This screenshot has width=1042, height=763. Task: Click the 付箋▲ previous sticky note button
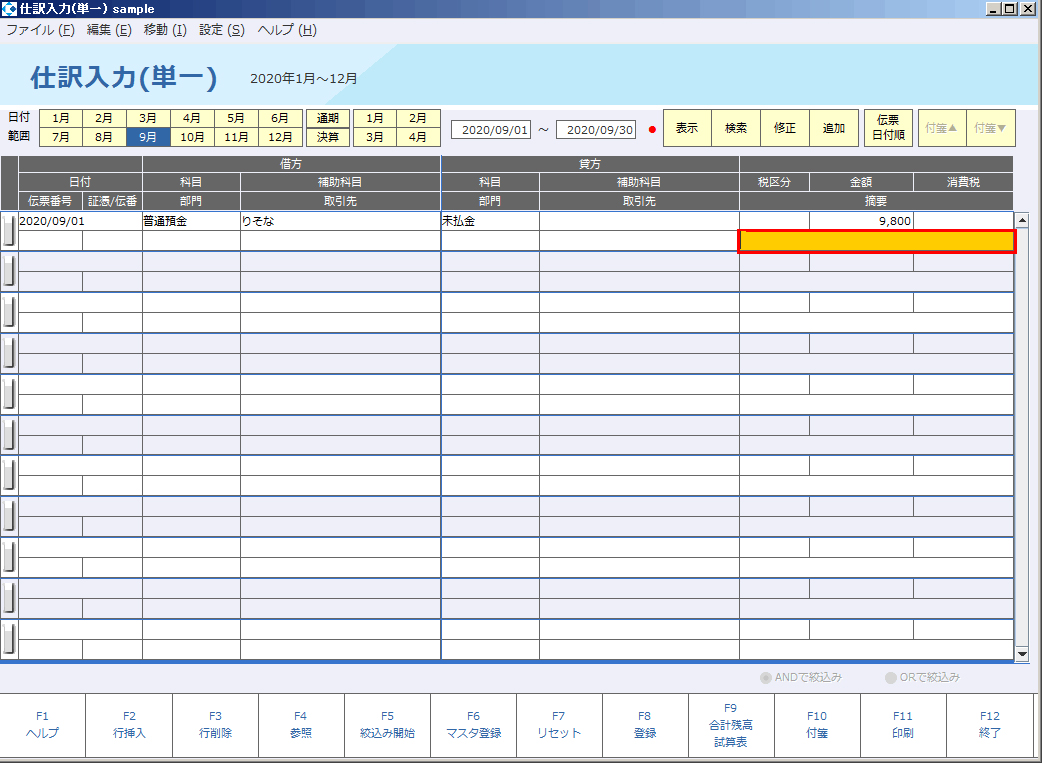(942, 128)
